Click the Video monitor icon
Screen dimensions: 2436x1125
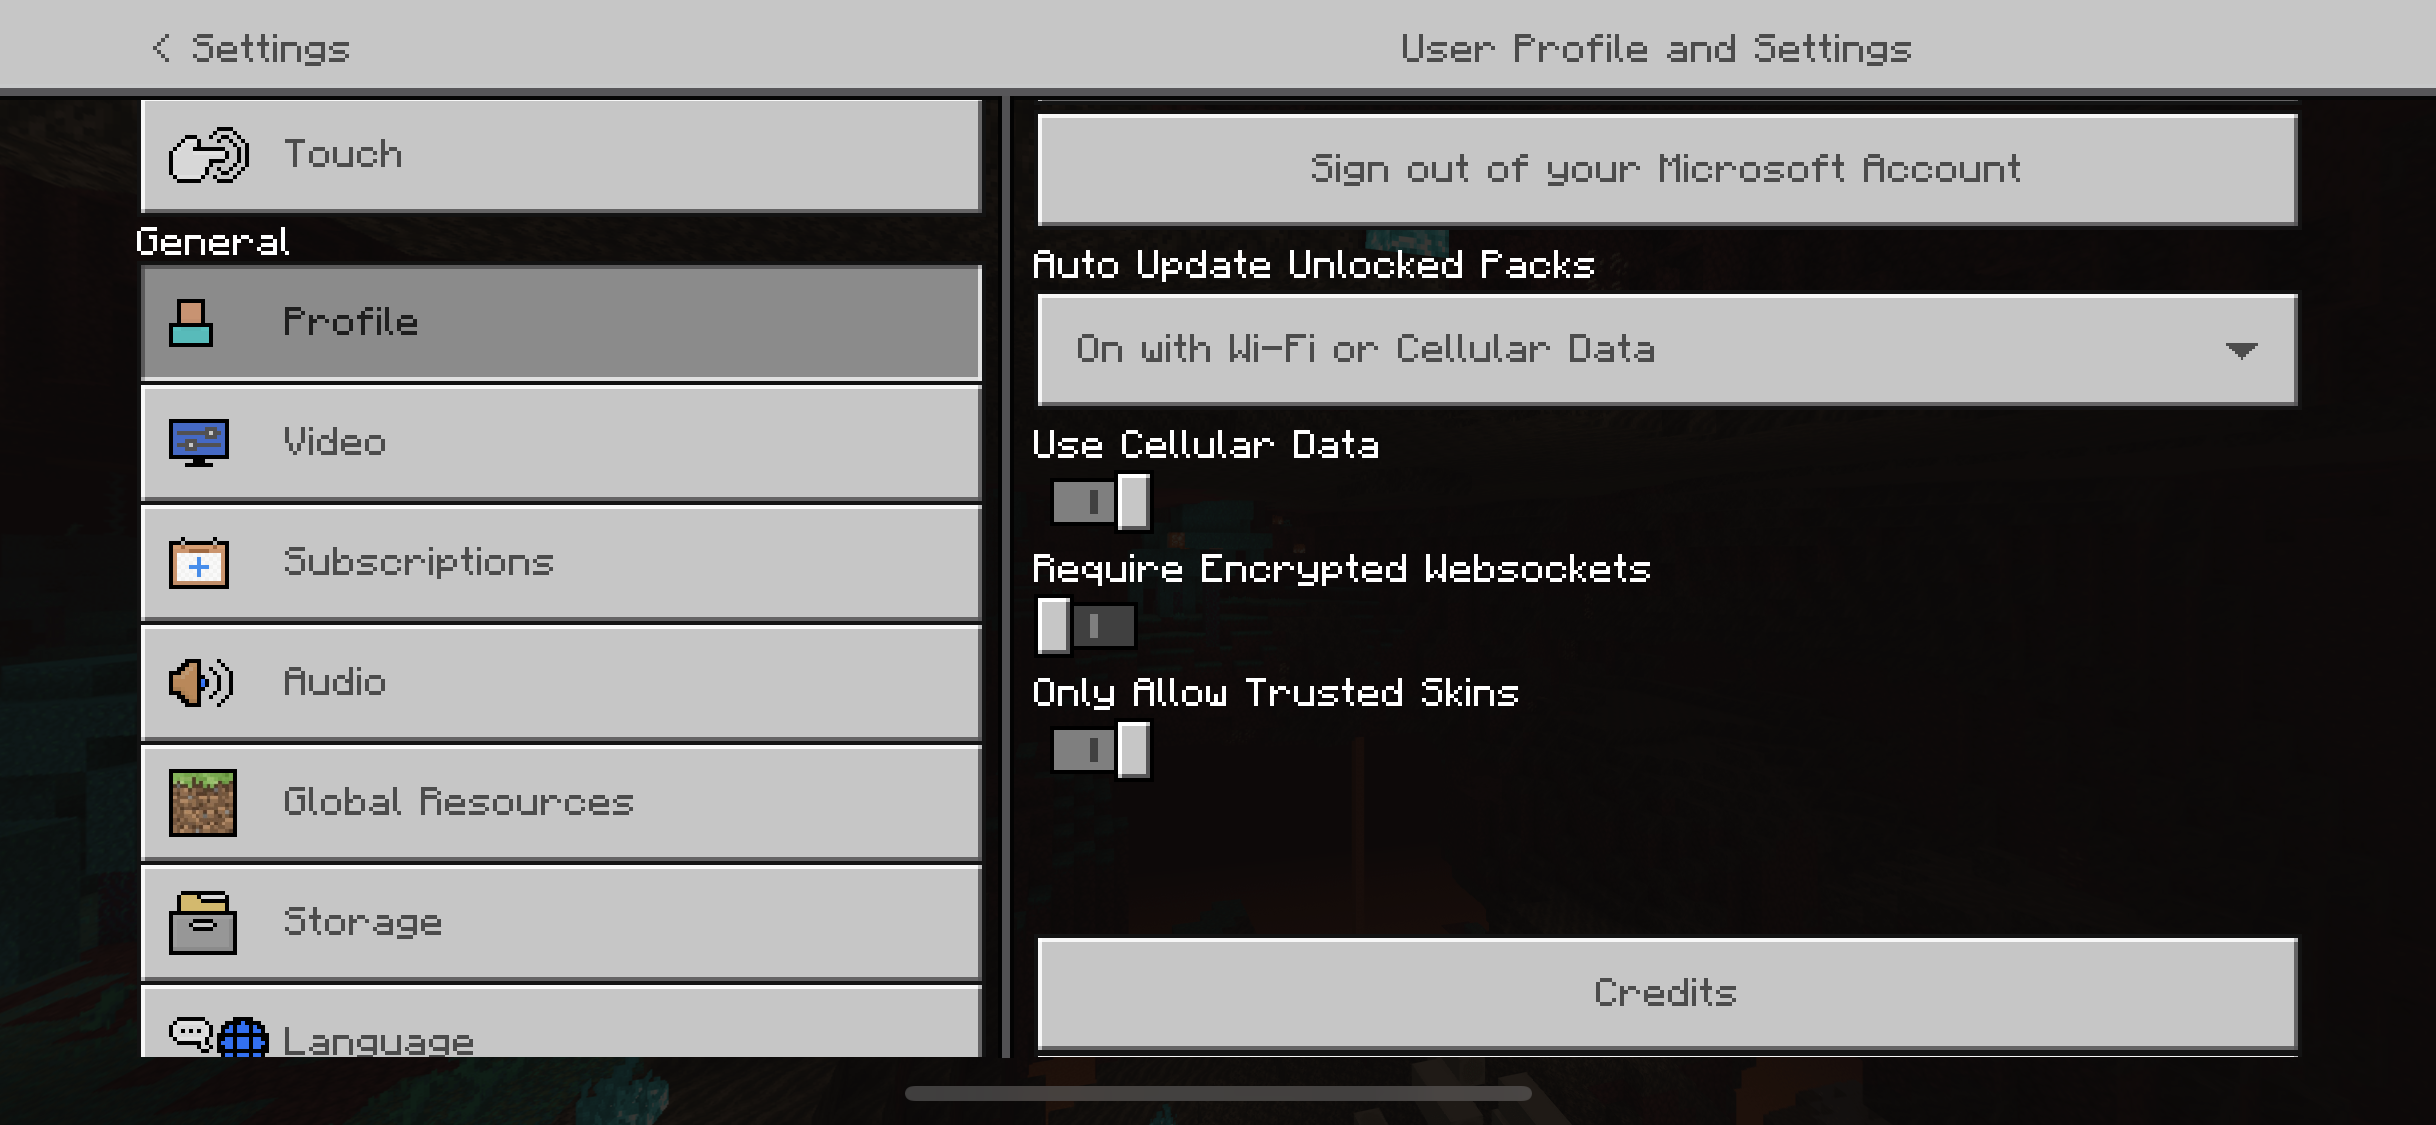point(199,443)
